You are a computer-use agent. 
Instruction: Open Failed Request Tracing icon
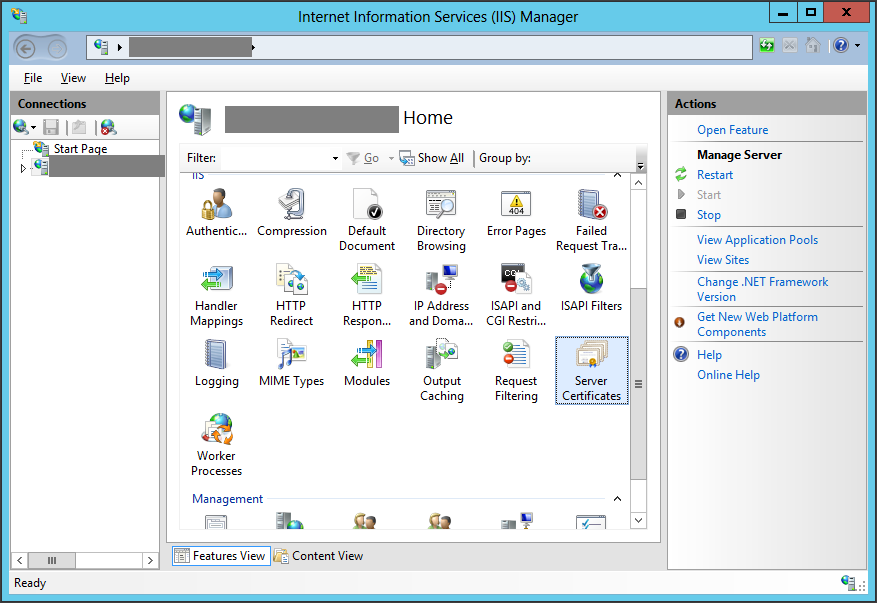591,220
